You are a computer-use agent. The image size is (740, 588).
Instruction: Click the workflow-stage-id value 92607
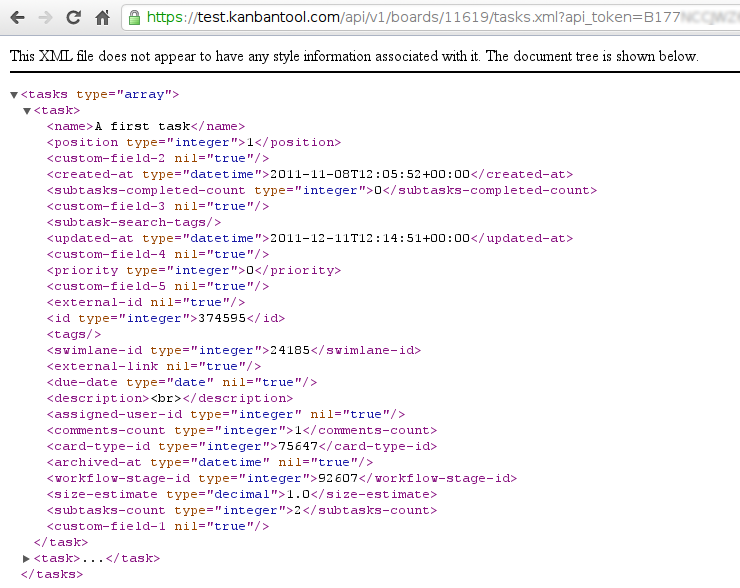(x=338, y=479)
